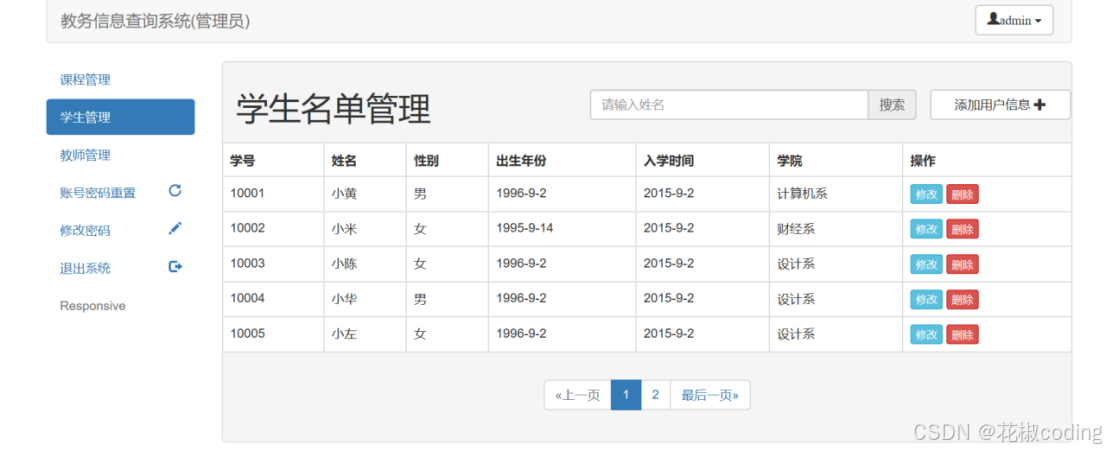Click the name cell 小左

coord(344,334)
